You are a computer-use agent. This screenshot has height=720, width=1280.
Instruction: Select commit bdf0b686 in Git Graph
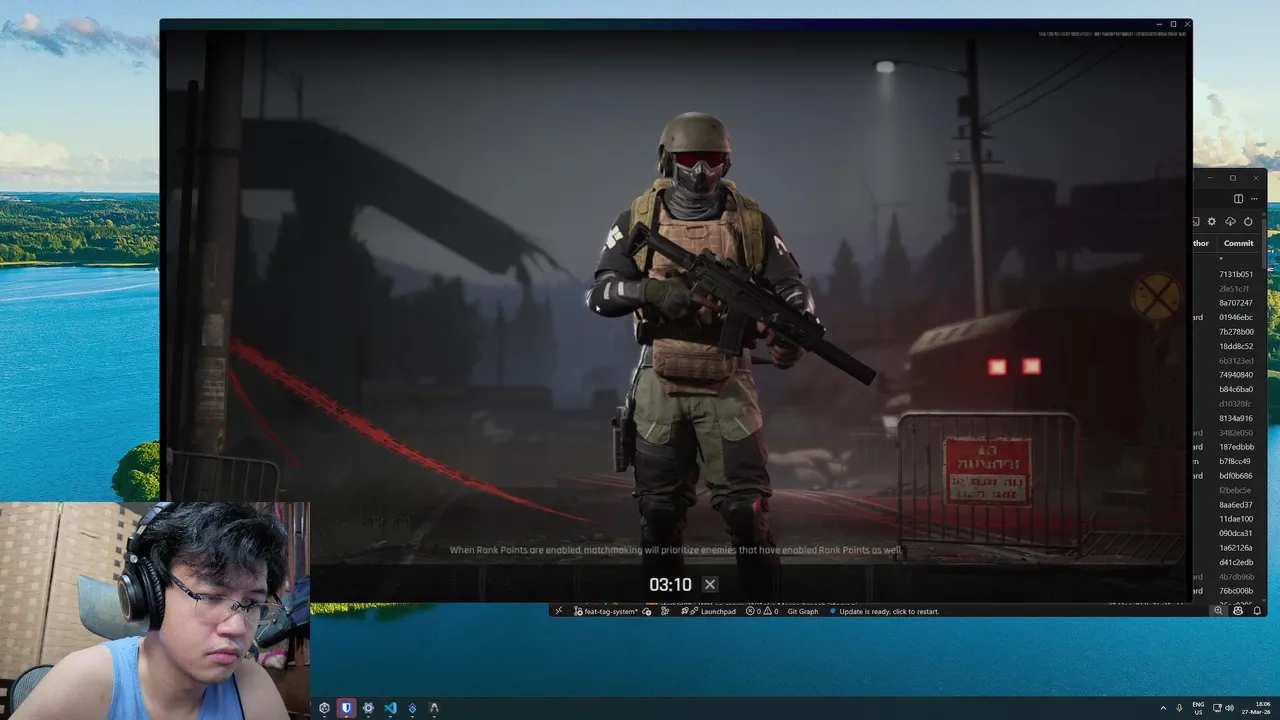[1236, 476]
